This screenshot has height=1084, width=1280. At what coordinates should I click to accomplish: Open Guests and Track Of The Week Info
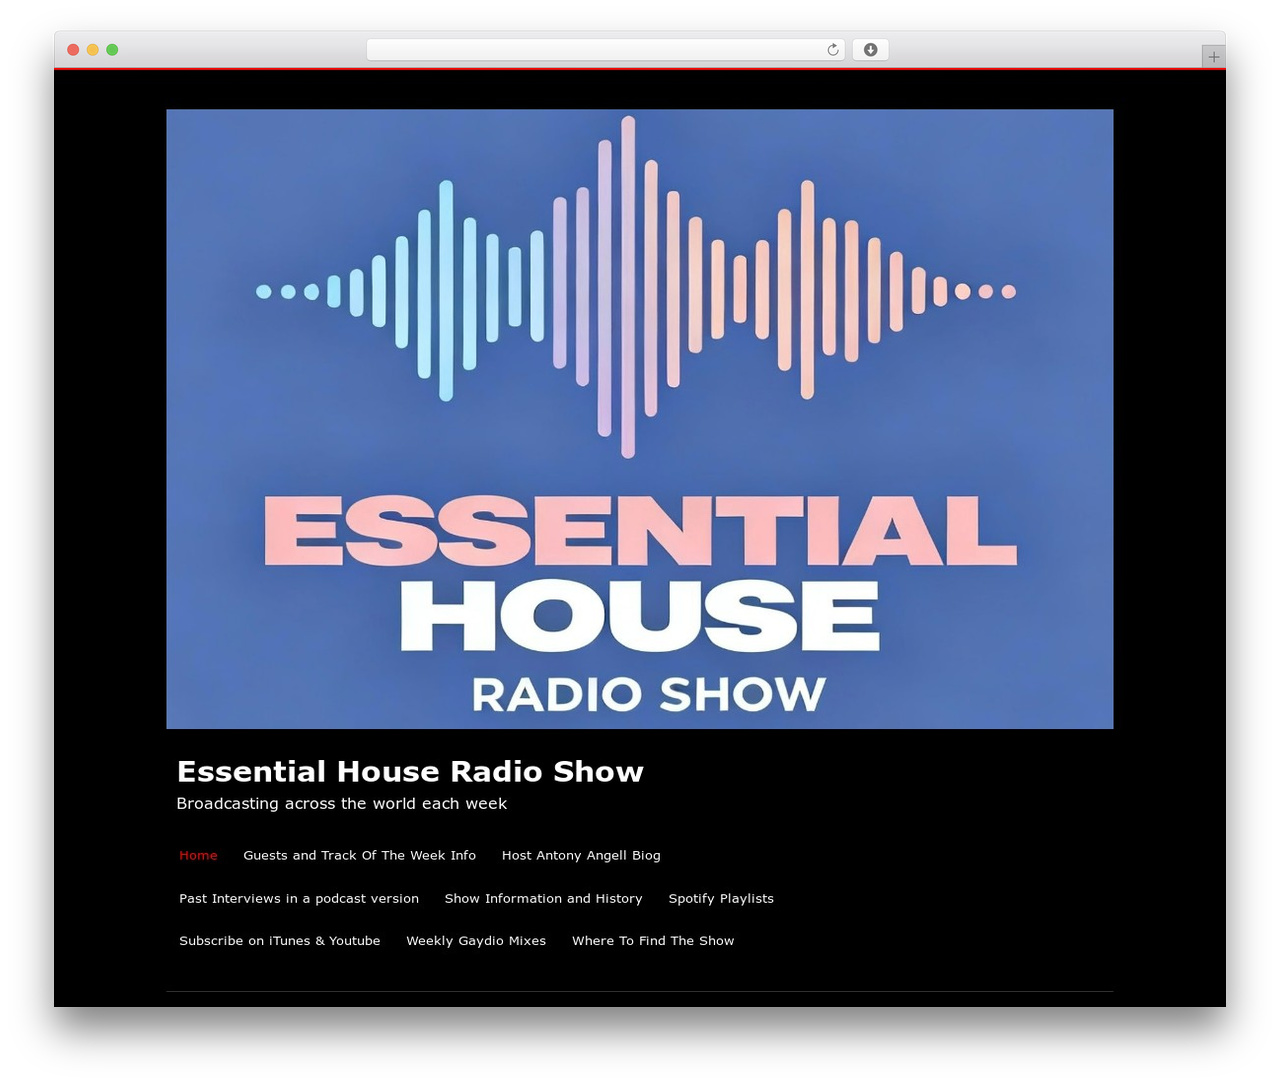click(359, 855)
